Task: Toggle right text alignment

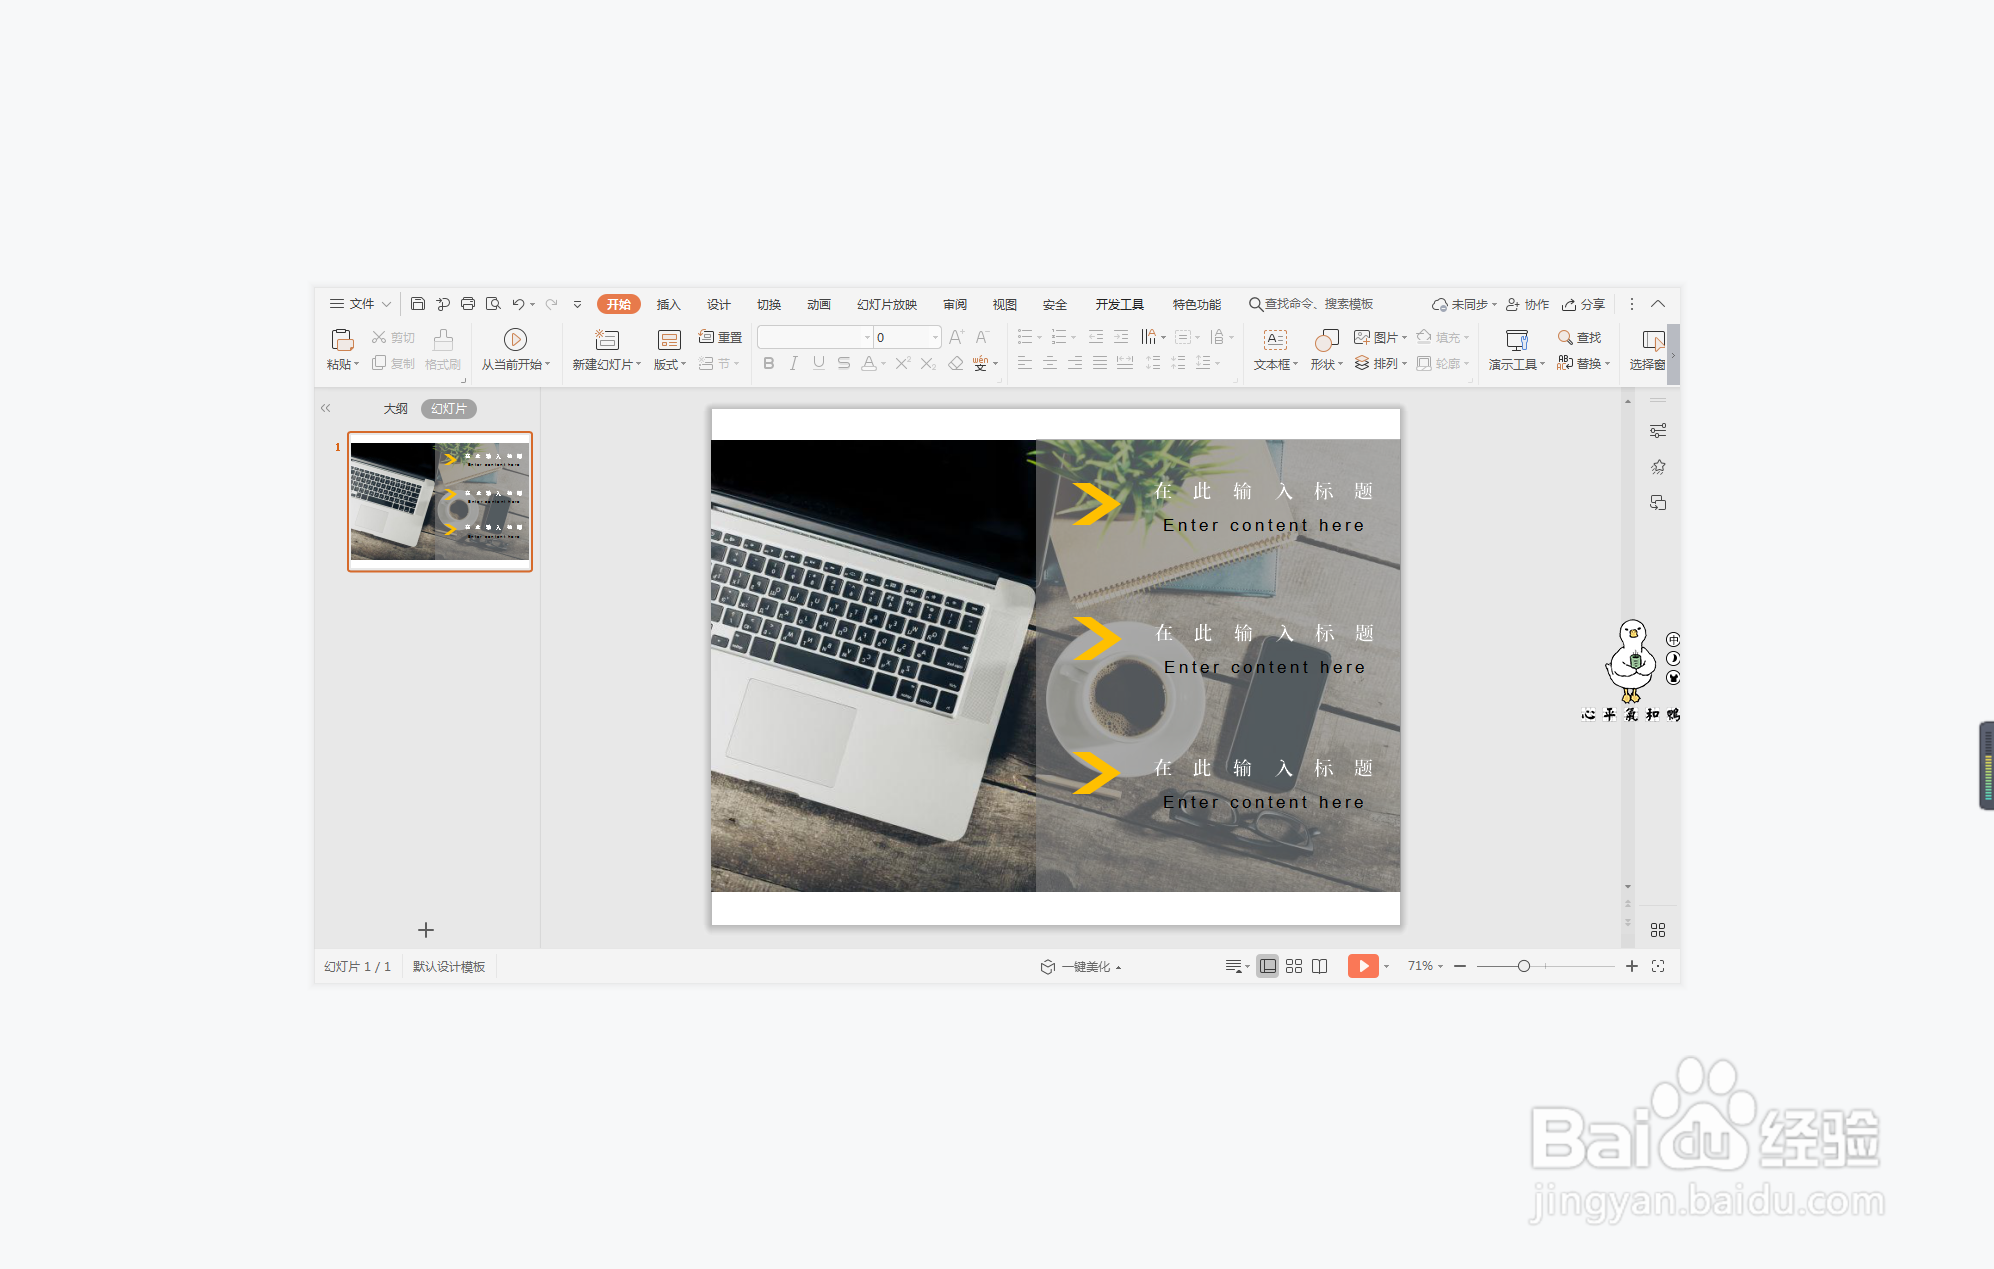Action: 1075,363
